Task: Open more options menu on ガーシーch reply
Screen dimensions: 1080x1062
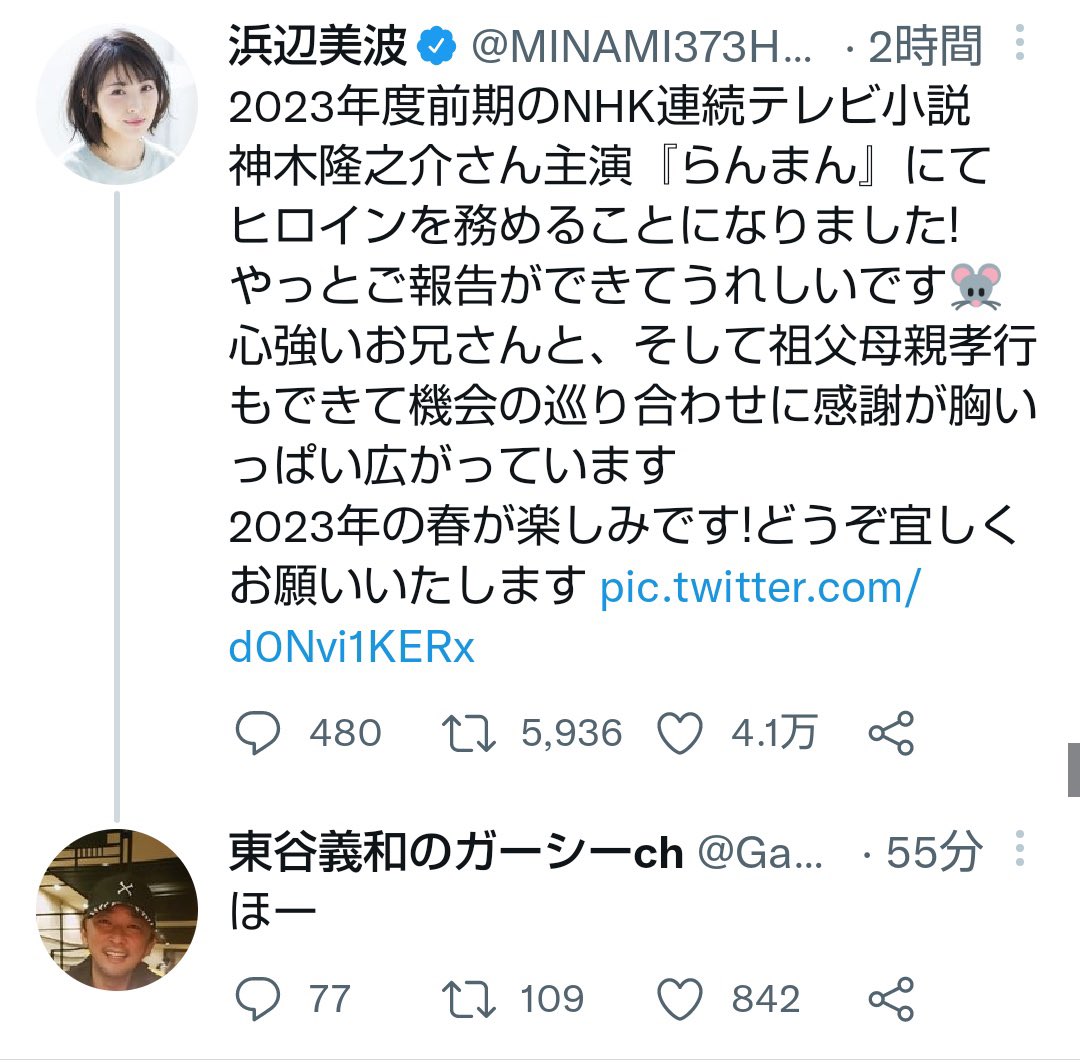Action: click(1020, 852)
